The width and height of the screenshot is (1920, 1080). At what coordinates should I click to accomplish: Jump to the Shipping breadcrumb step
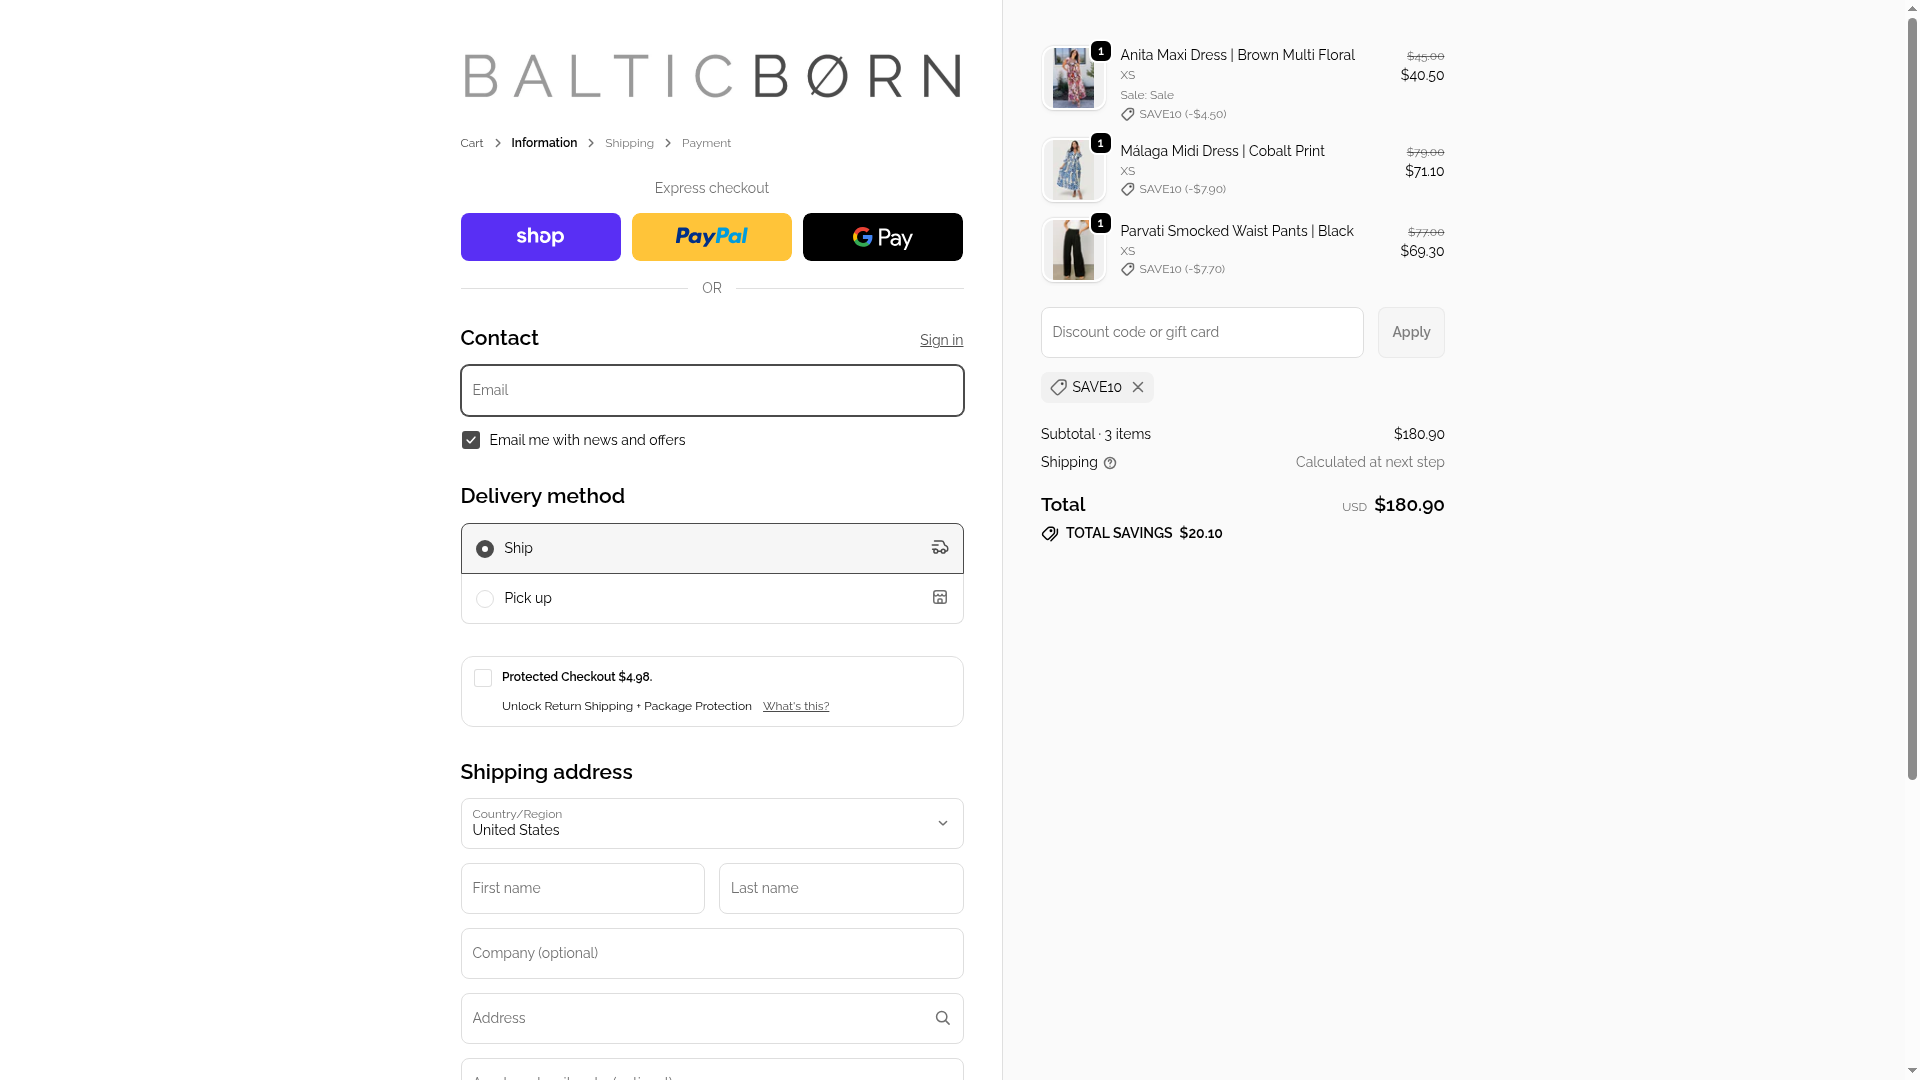click(629, 144)
